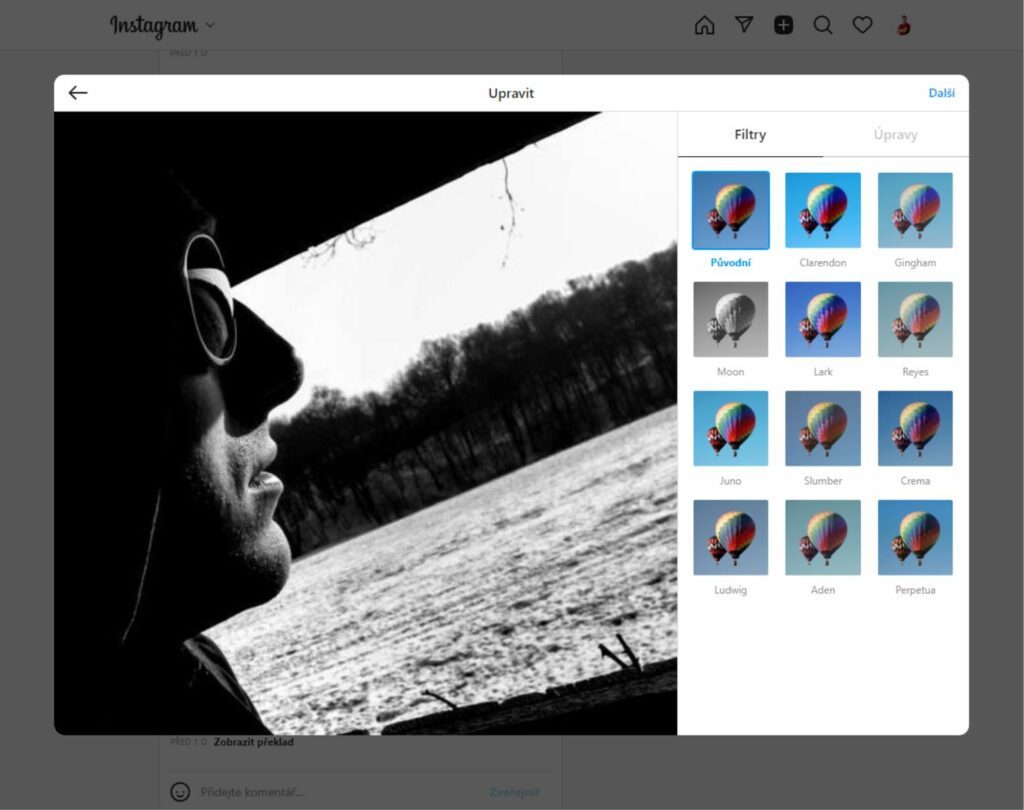Apply the Ludwig filter
1024x810 pixels.
tap(730, 538)
